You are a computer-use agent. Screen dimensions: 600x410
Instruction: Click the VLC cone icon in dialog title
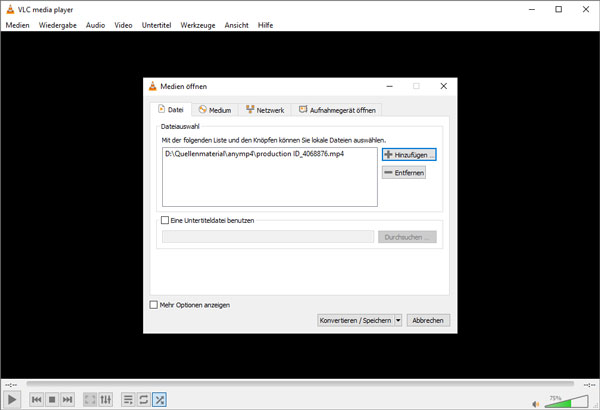pos(153,86)
